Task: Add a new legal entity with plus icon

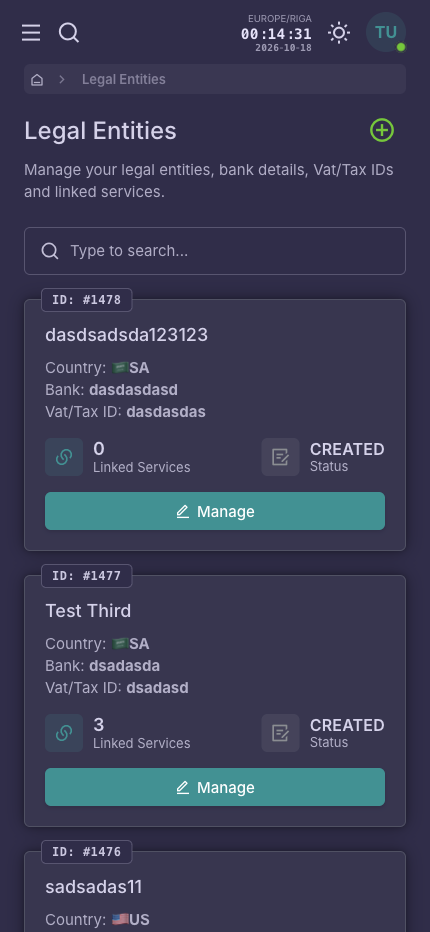Action: click(x=382, y=130)
